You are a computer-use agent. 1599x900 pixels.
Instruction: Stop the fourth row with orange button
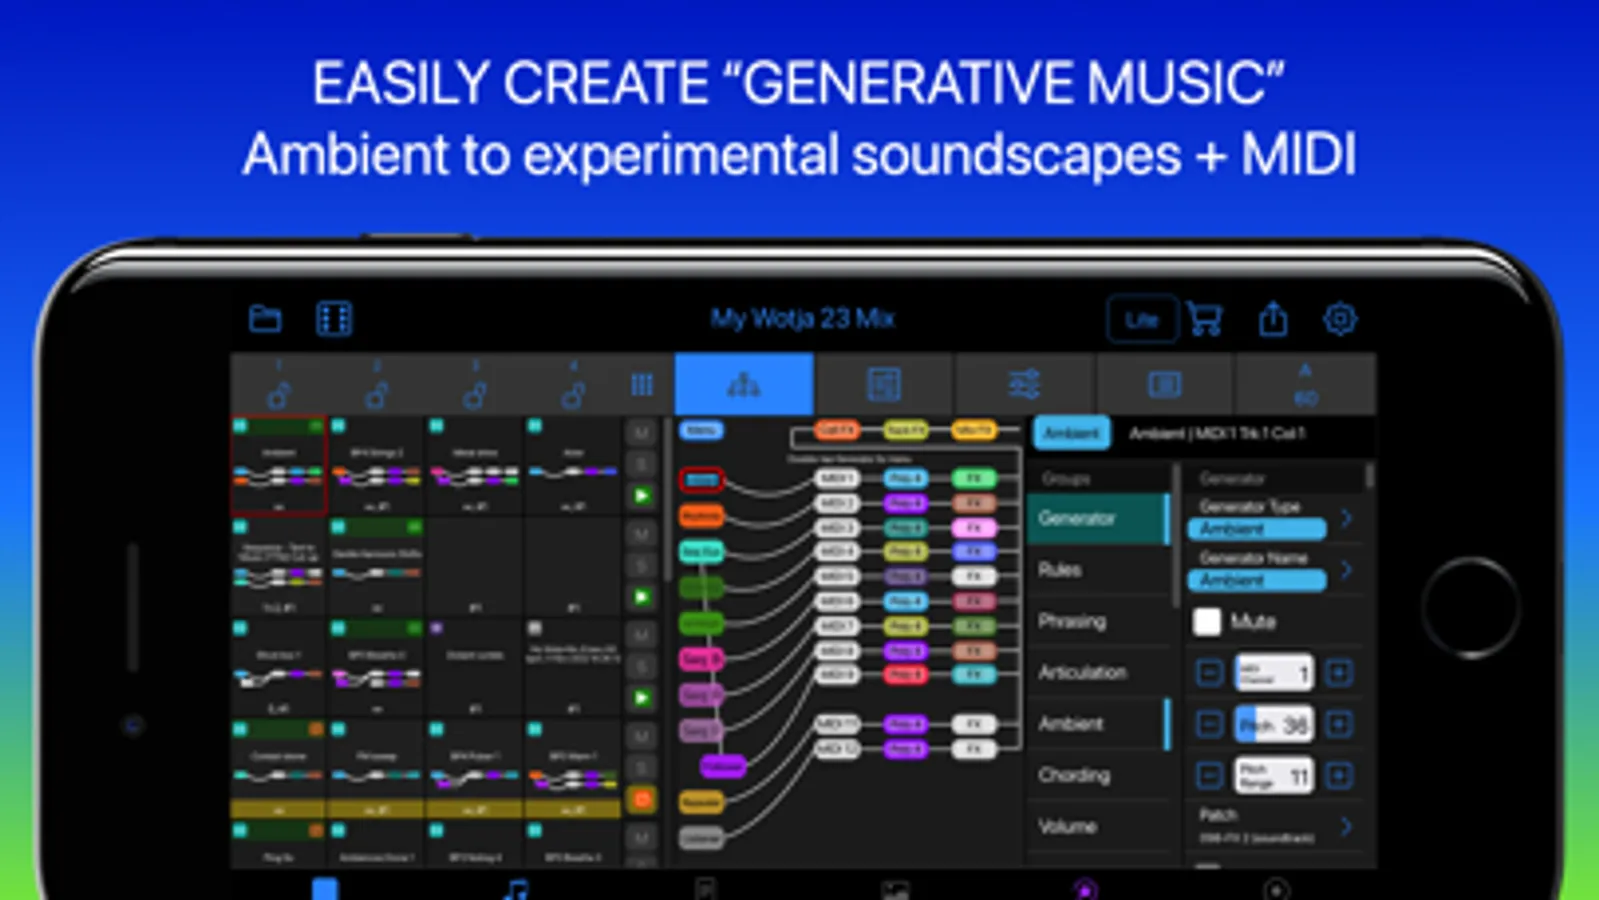pos(642,799)
